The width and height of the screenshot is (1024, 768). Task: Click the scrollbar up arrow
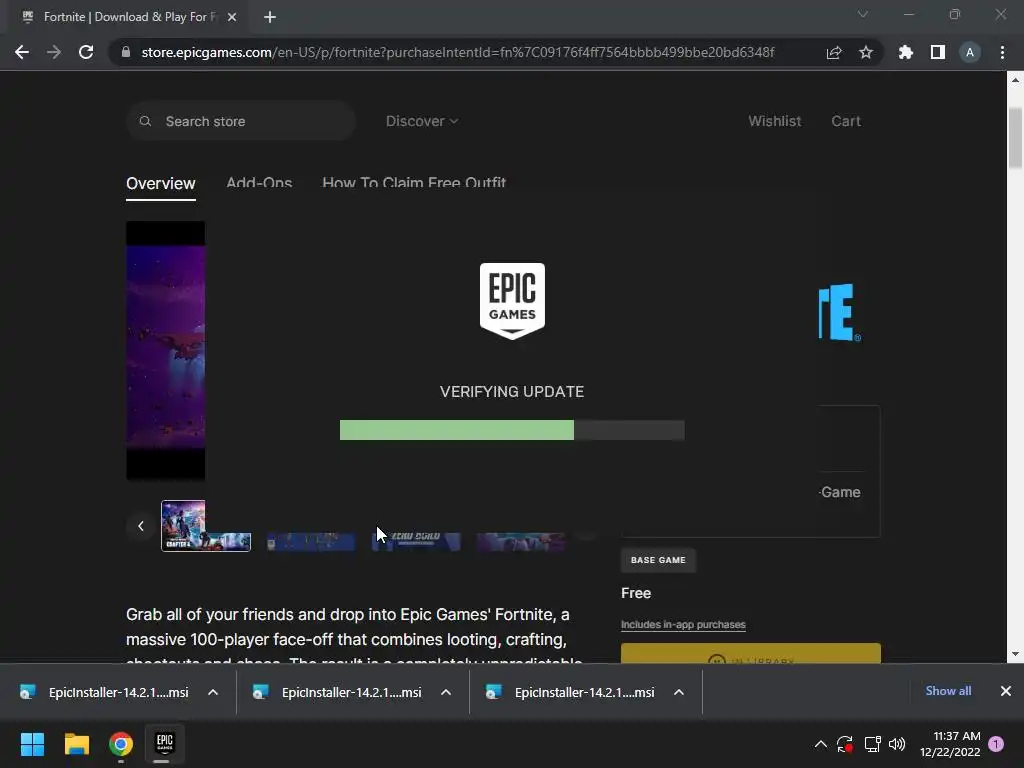[1016, 80]
